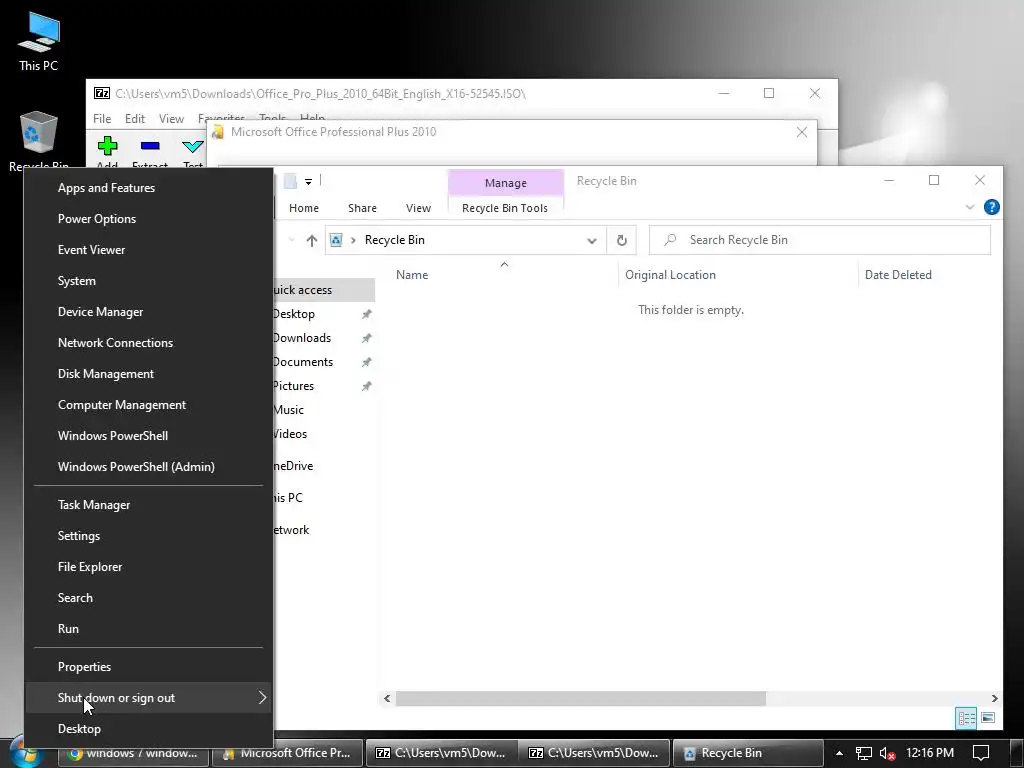Click the muted volume icon in tray
Image resolution: width=1024 pixels, height=768 pixels.
(x=887, y=753)
